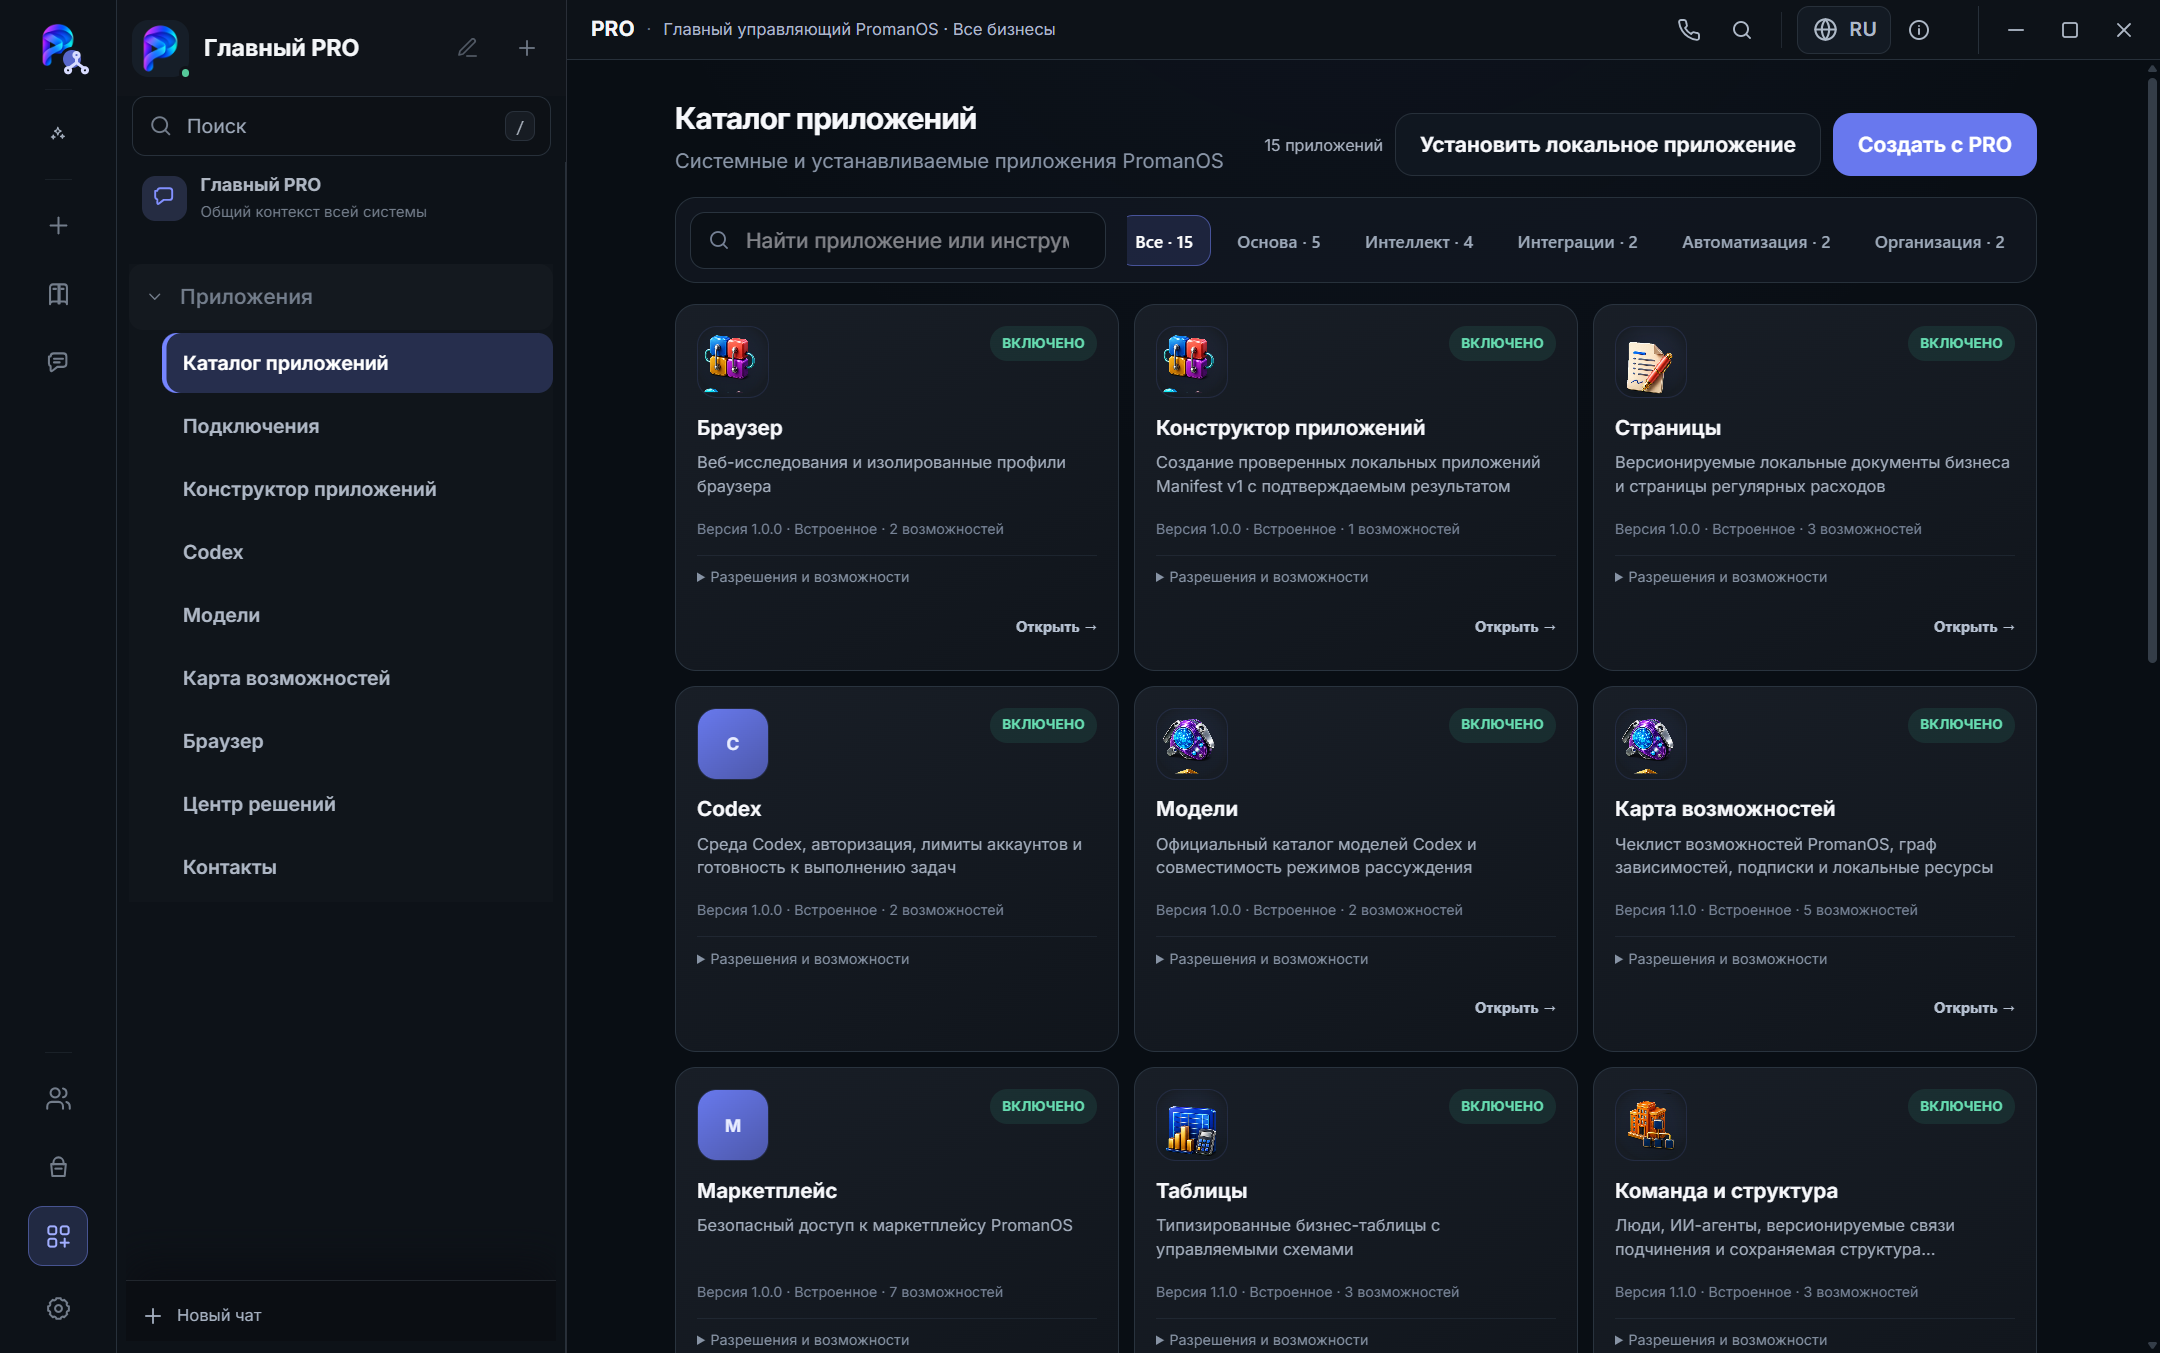This screenshot has height=1353, width=2160.
Task: Click the plus icon next to Главный PRO header
Action: (527, 48)
